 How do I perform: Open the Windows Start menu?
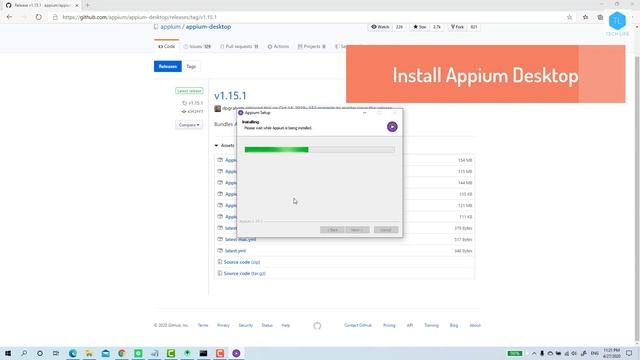coord(8,353)
